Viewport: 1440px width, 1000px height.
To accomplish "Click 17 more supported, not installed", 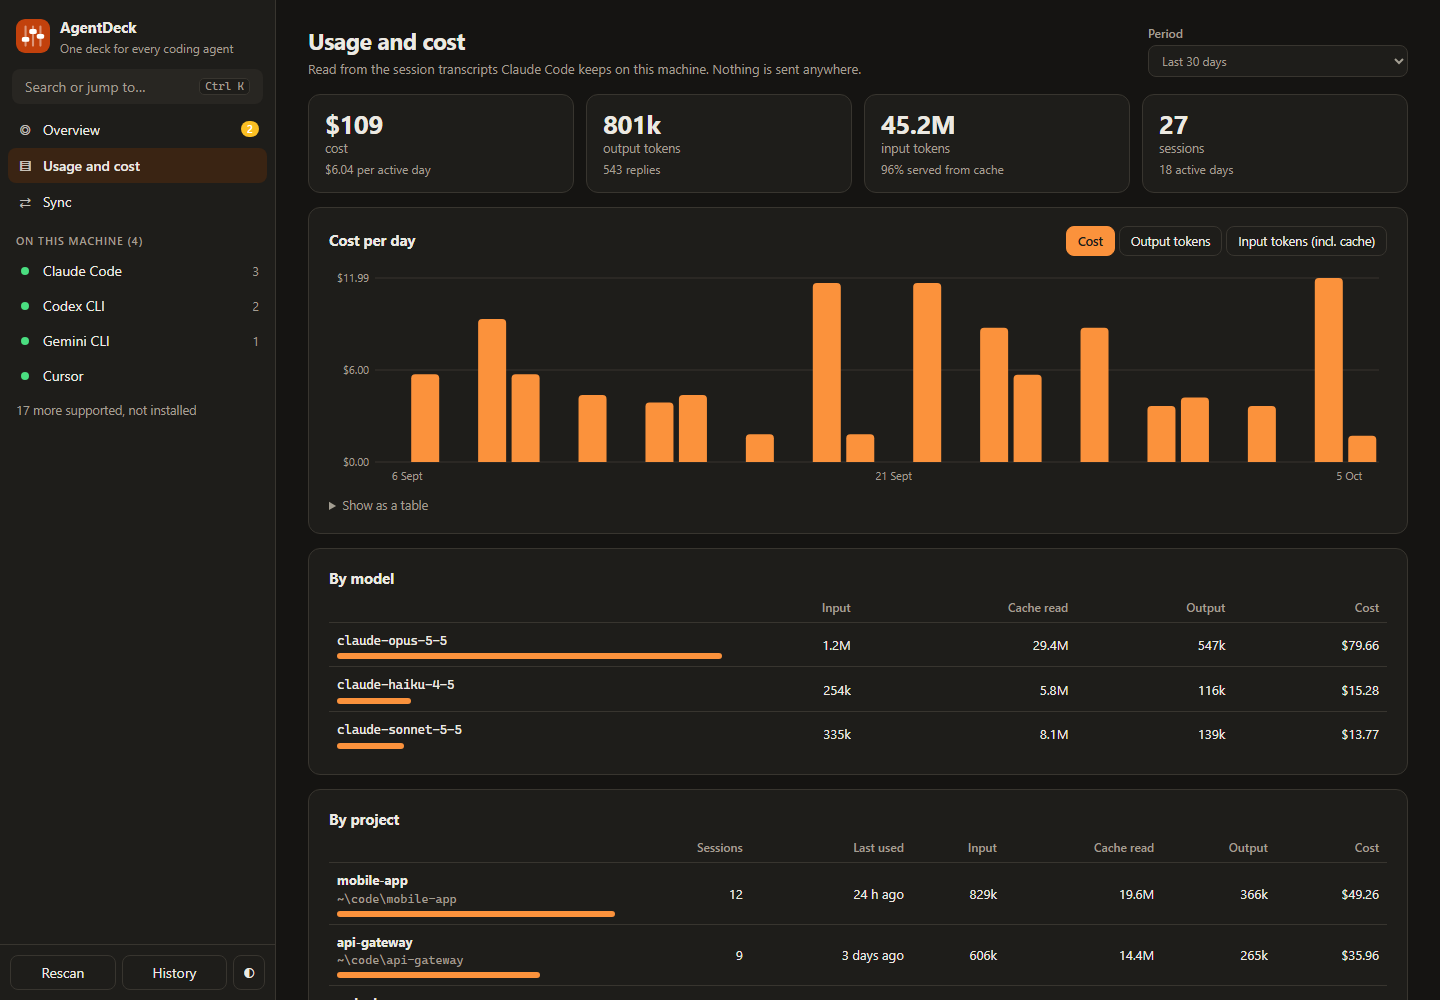I will click(107, 410).
